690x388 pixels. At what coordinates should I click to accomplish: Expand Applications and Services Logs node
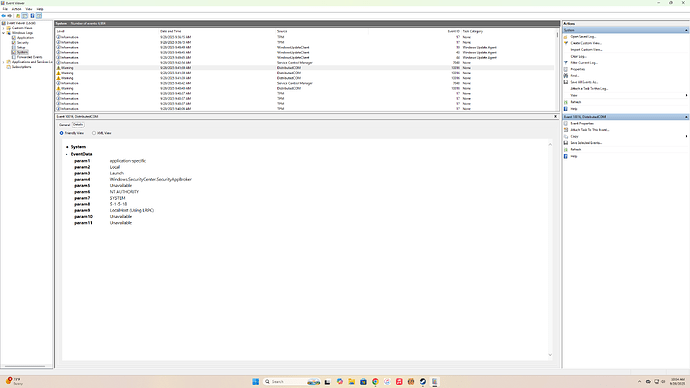(4, 62)
